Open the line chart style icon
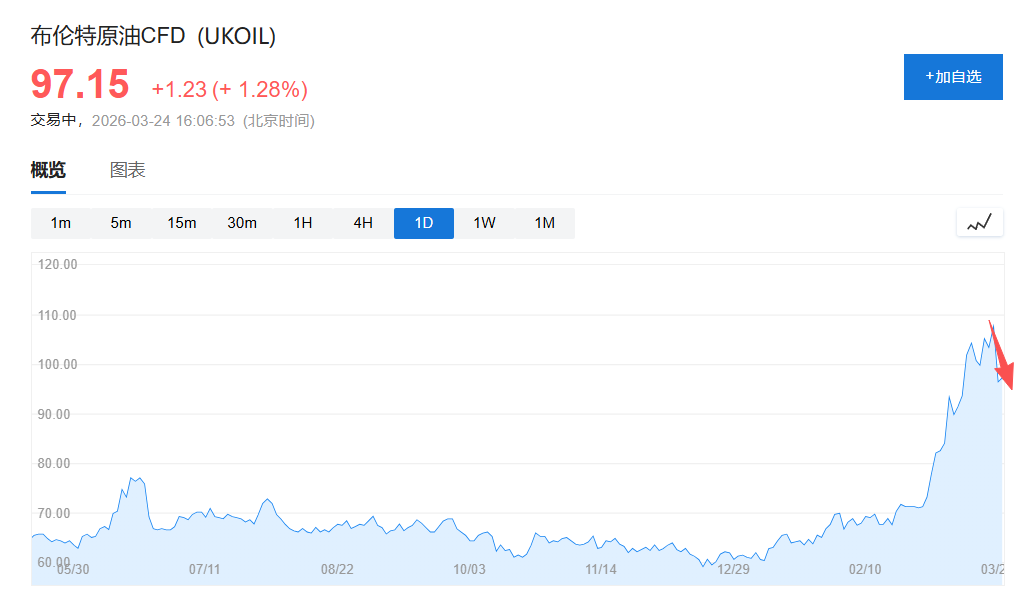This screenshot has height=598, width=1022. click(x=979, y=223)
